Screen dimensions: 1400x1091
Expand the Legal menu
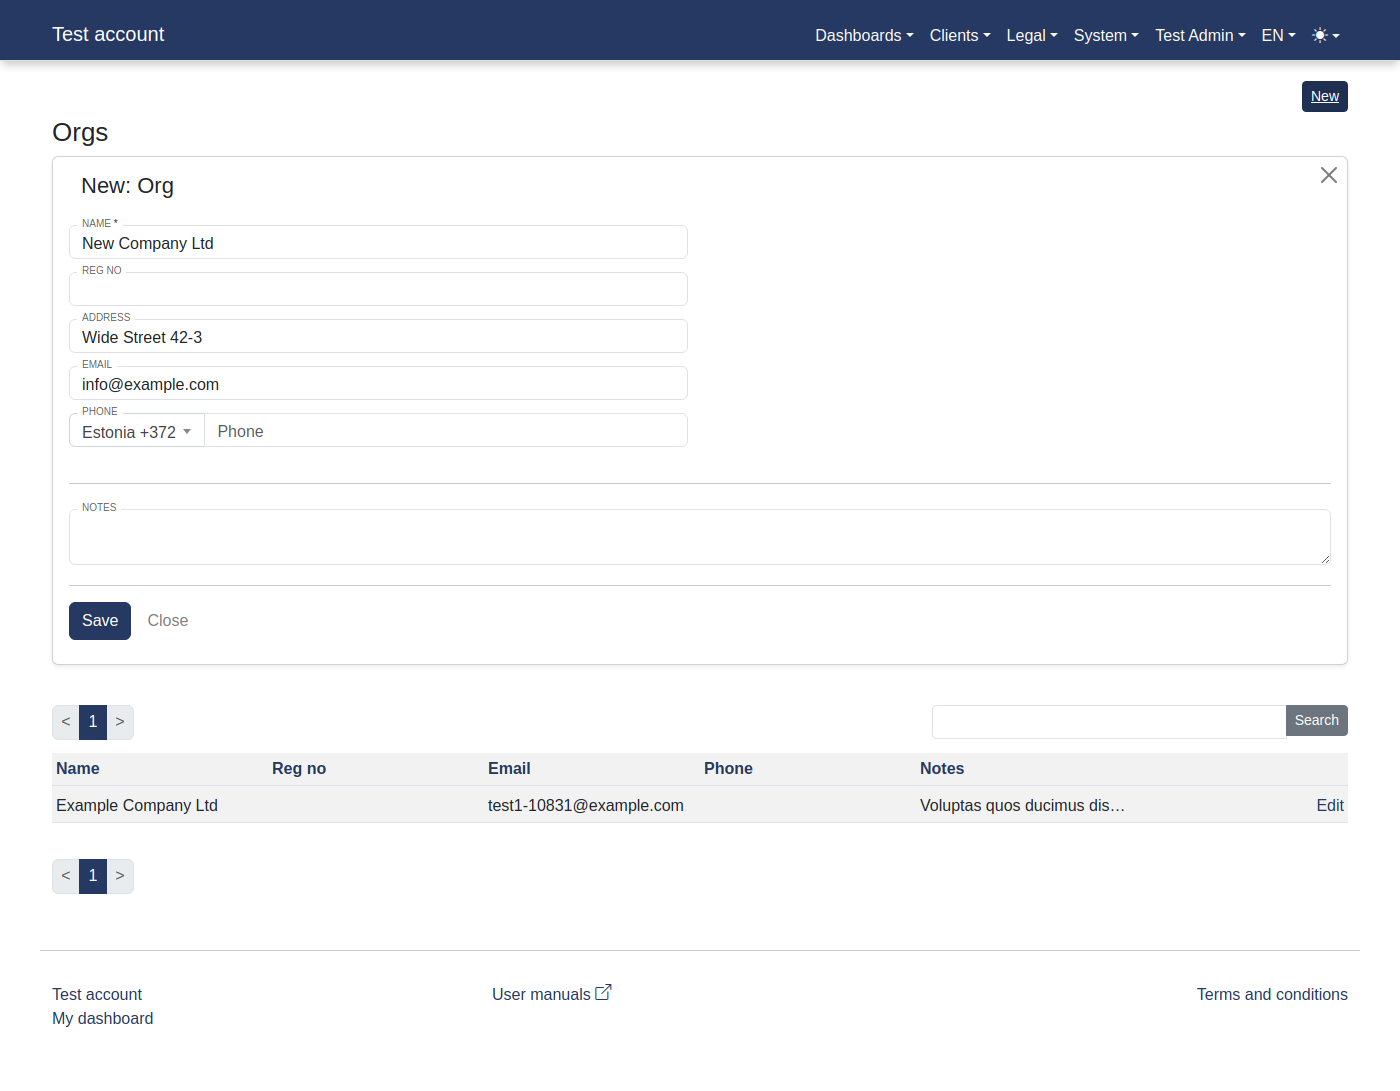click(x=1030, y=35)
